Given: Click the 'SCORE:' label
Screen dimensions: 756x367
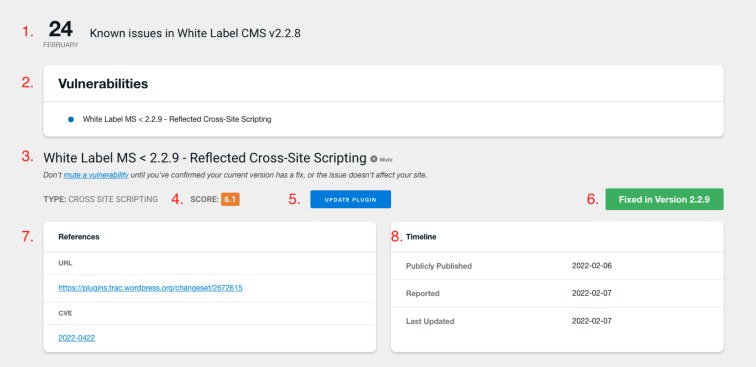Looking at the screenshot, I should click(x=204, y=199).
